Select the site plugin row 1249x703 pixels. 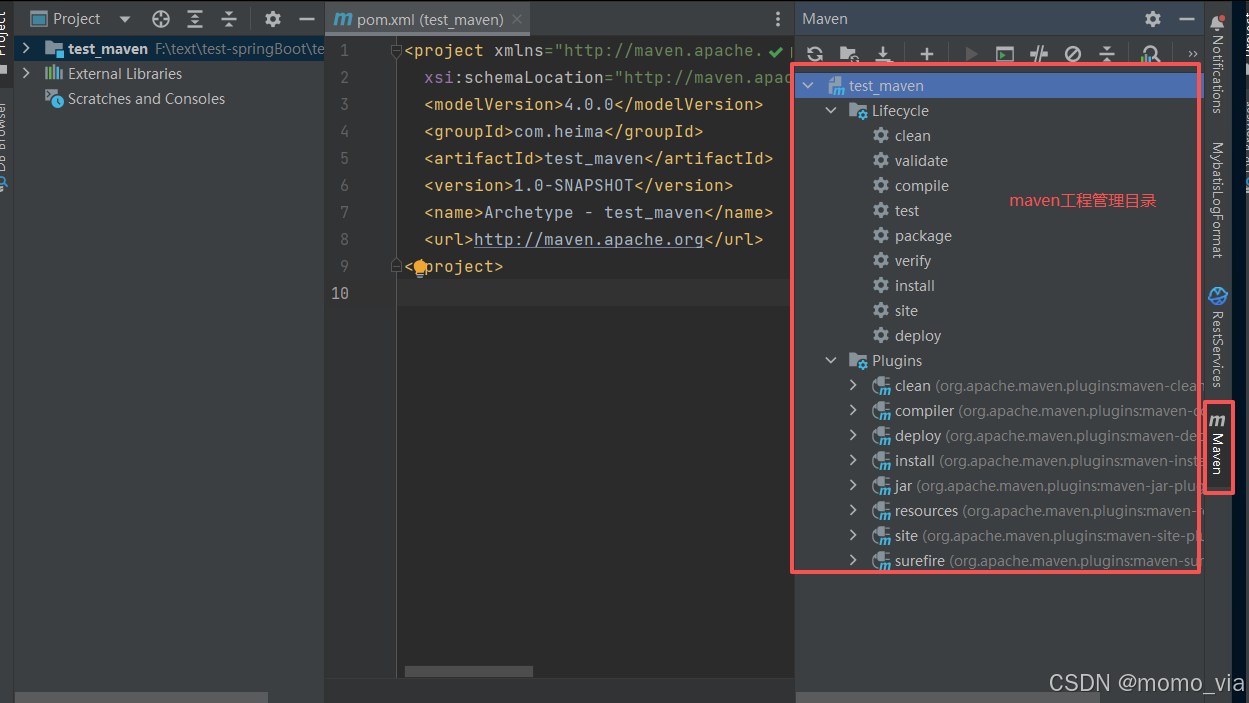point(1000,536)
